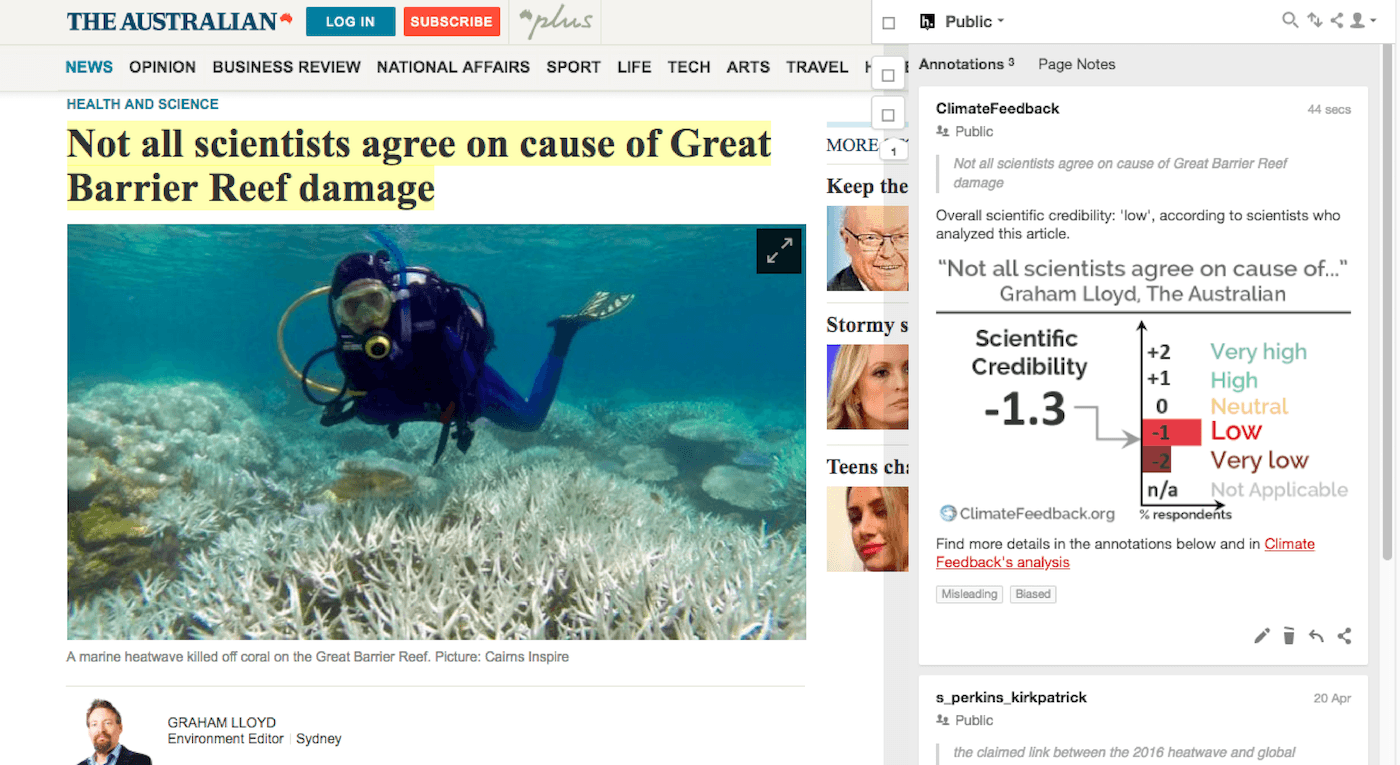Open the sort annotations icon
1400x765 pixels.
click(1314, 20)
